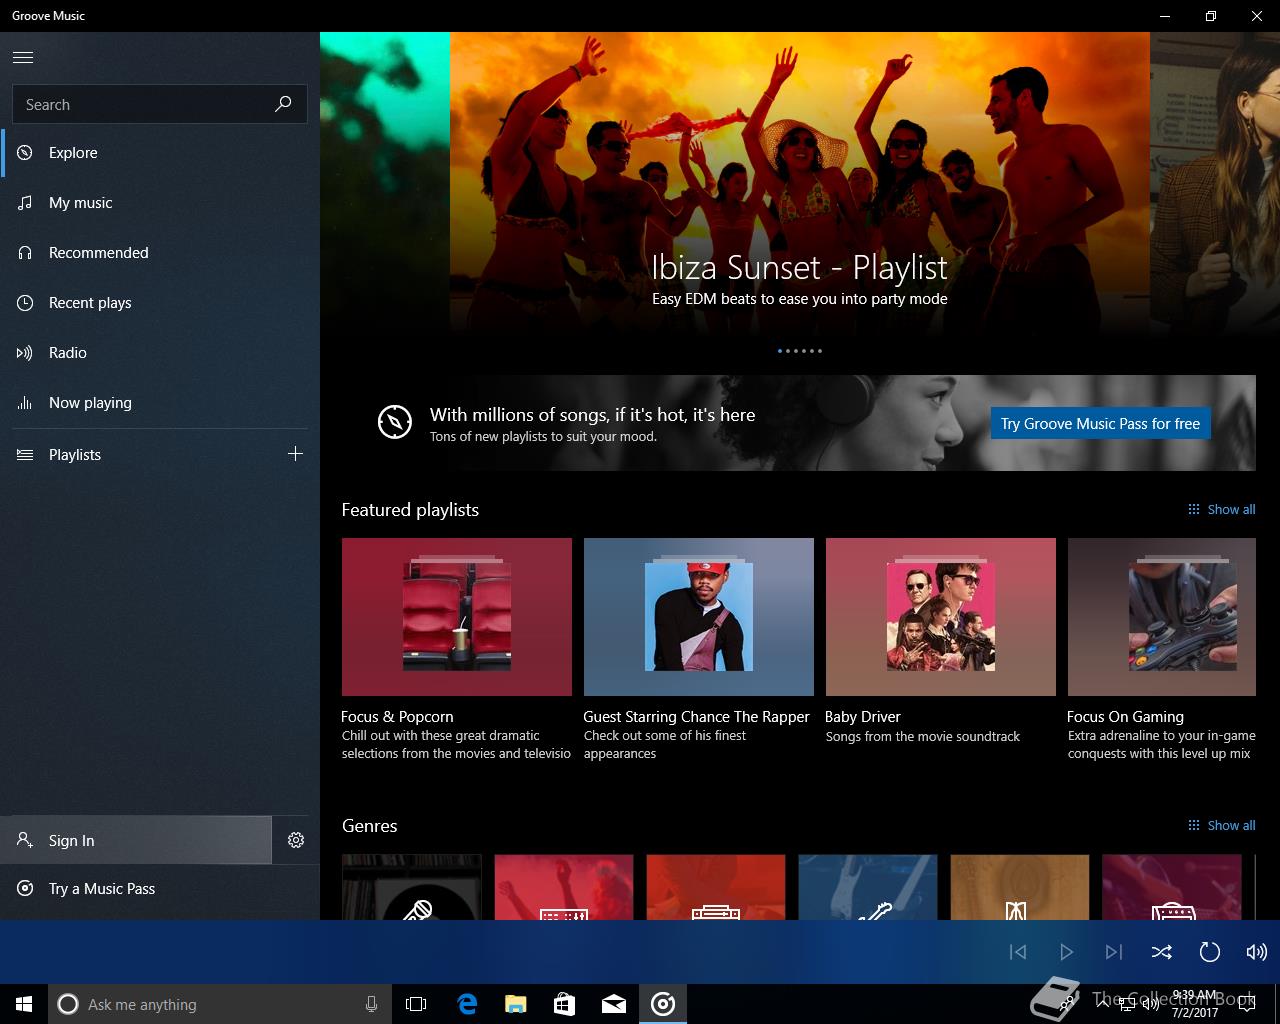Open the Recommended section
1280x1024 pixels.
click(x=160, y=253)
